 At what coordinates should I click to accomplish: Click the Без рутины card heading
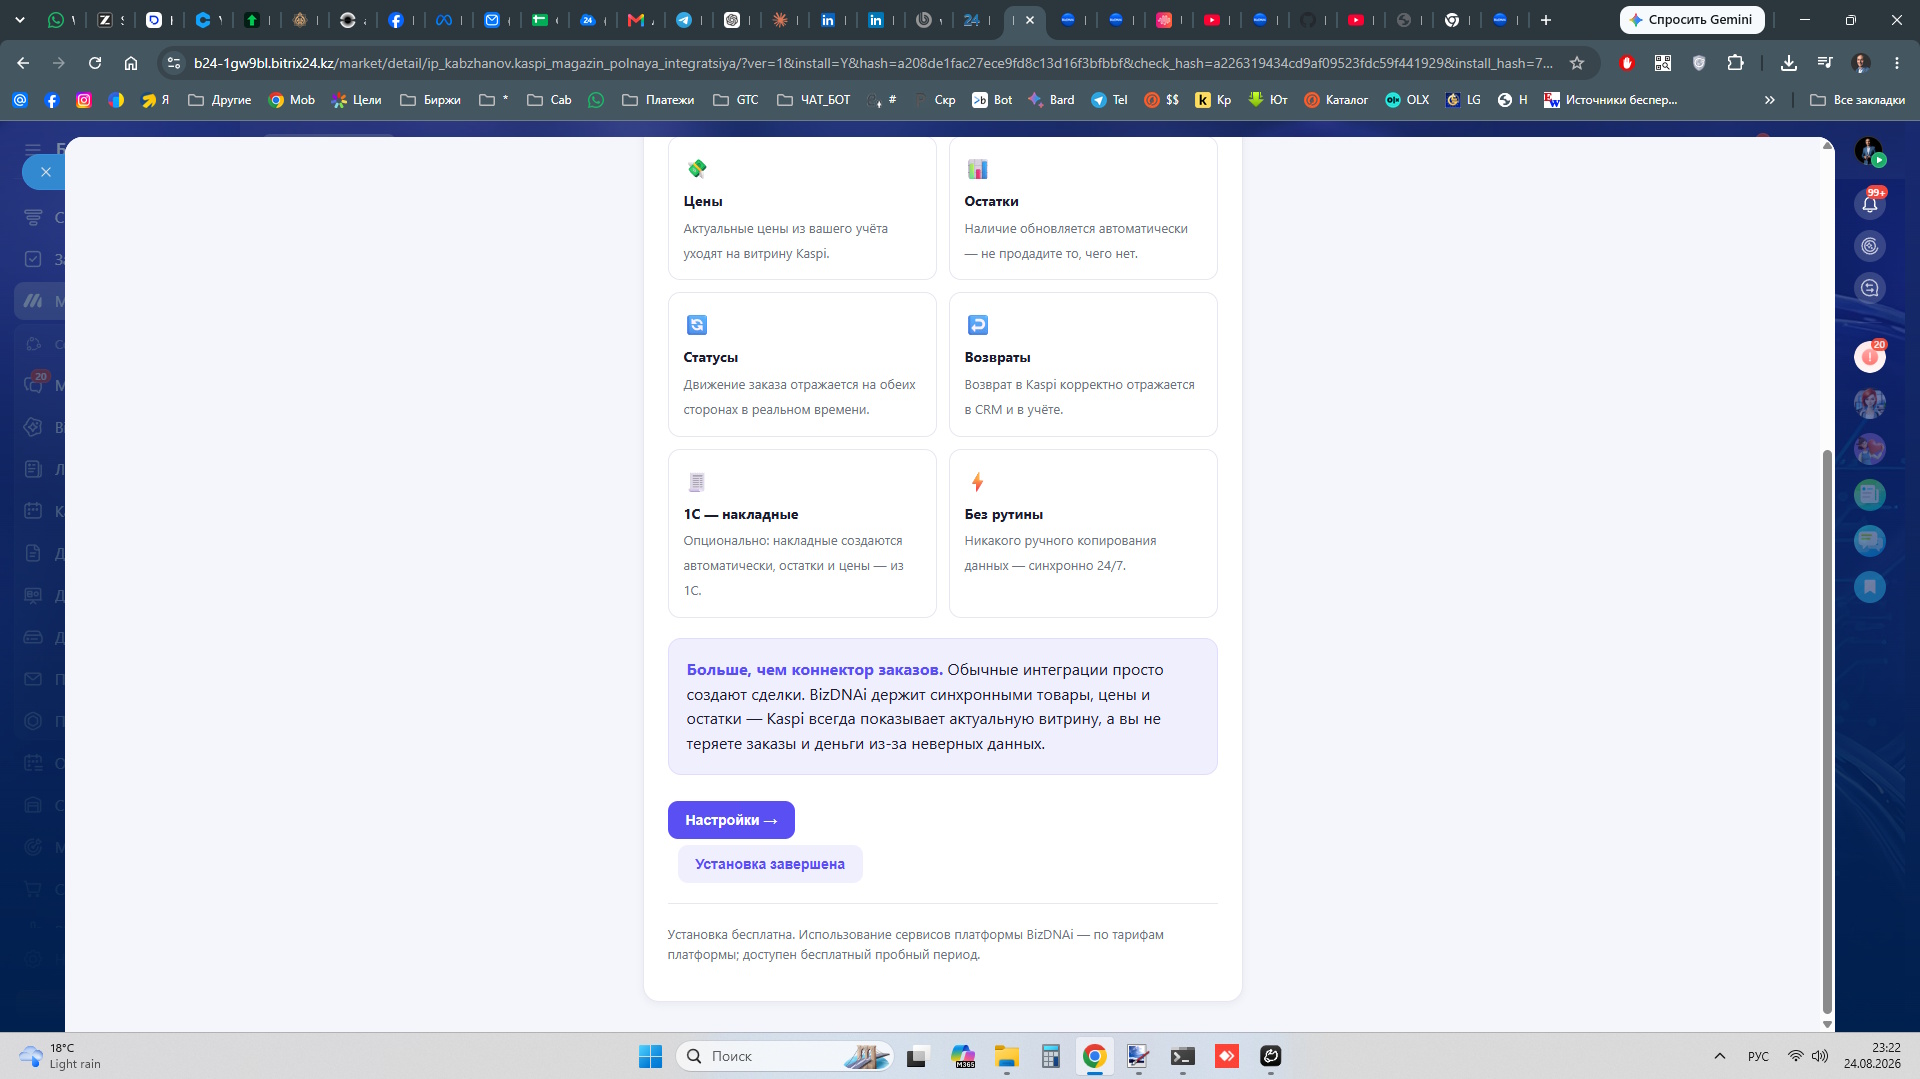(1003, 515)
